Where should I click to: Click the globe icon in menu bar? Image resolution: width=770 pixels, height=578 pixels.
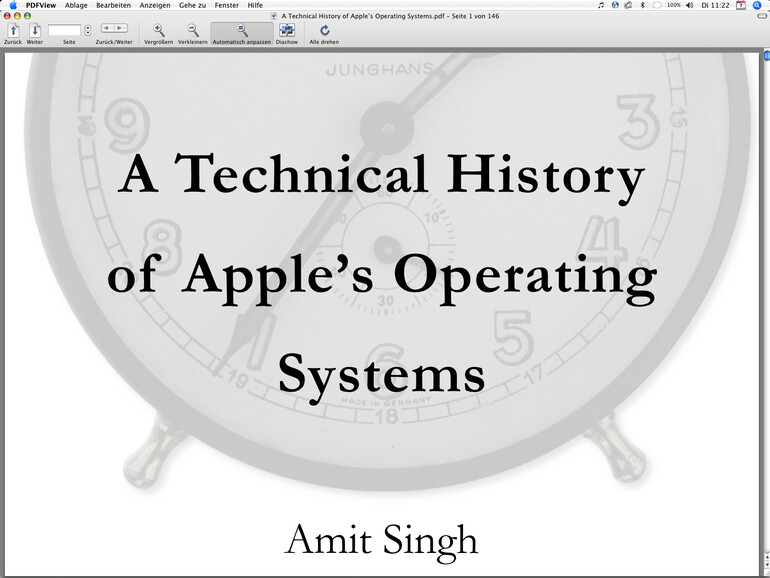tap(615, 5)
